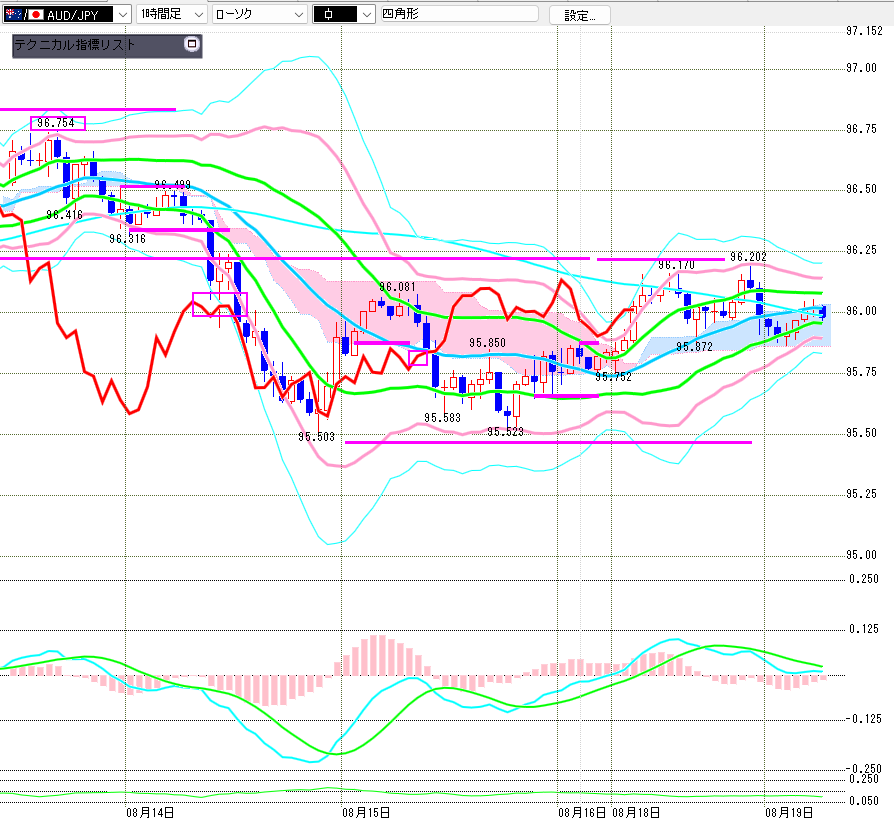Click the 95.850 price label
The height and width of the screenshot is (819, 894).
[487, 343]
